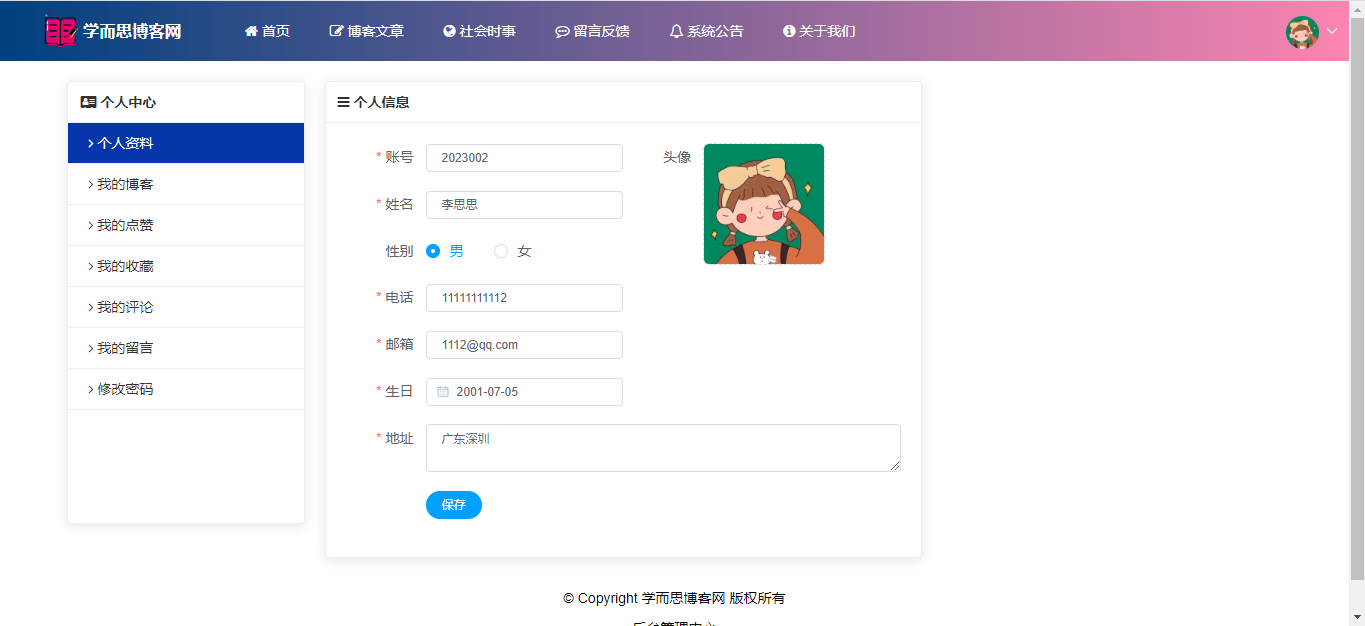The height and width of the screenshot is (626, 1365).
Task: Click the chat bubble icon beside 留言反馈
Action: (562, 31)
